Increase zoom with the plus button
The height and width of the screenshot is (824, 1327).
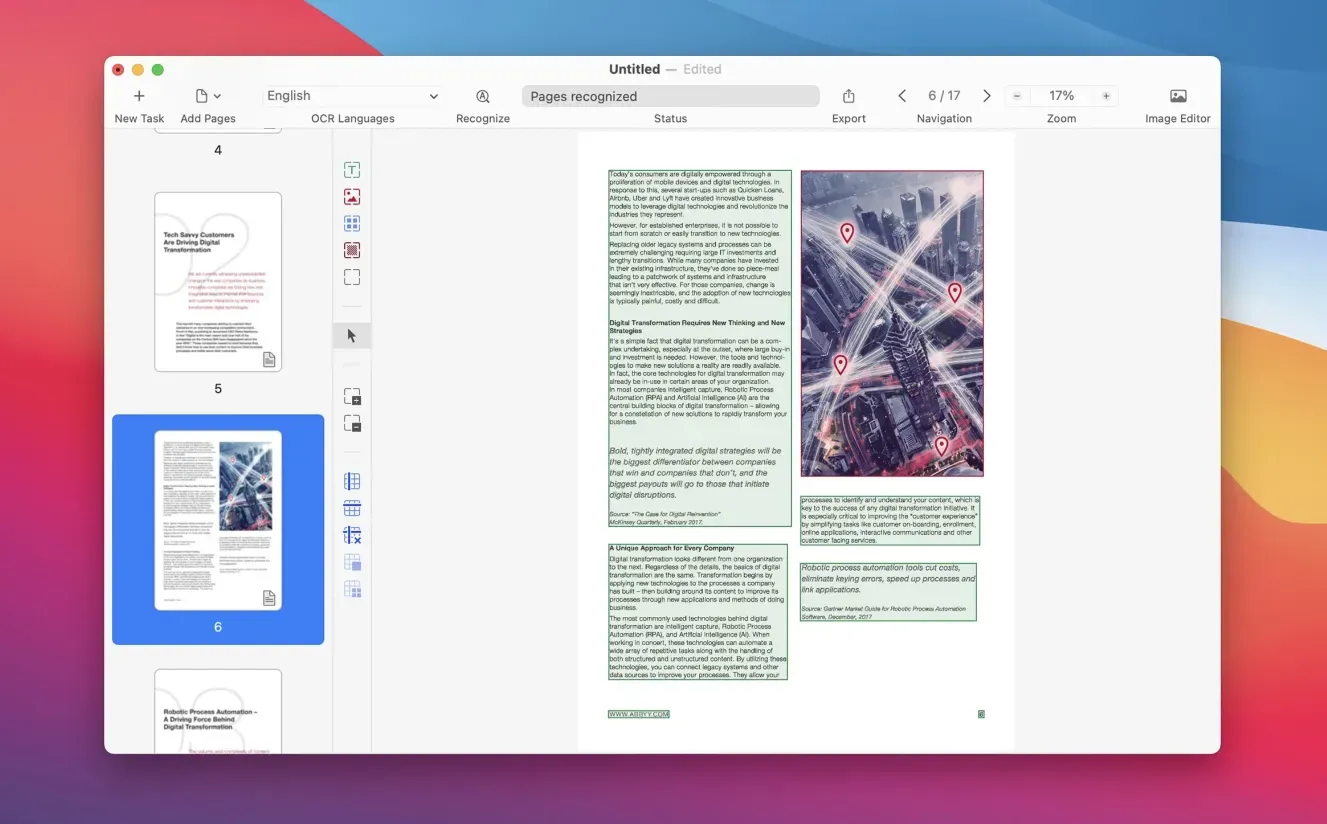click(x=1106, y=96)
